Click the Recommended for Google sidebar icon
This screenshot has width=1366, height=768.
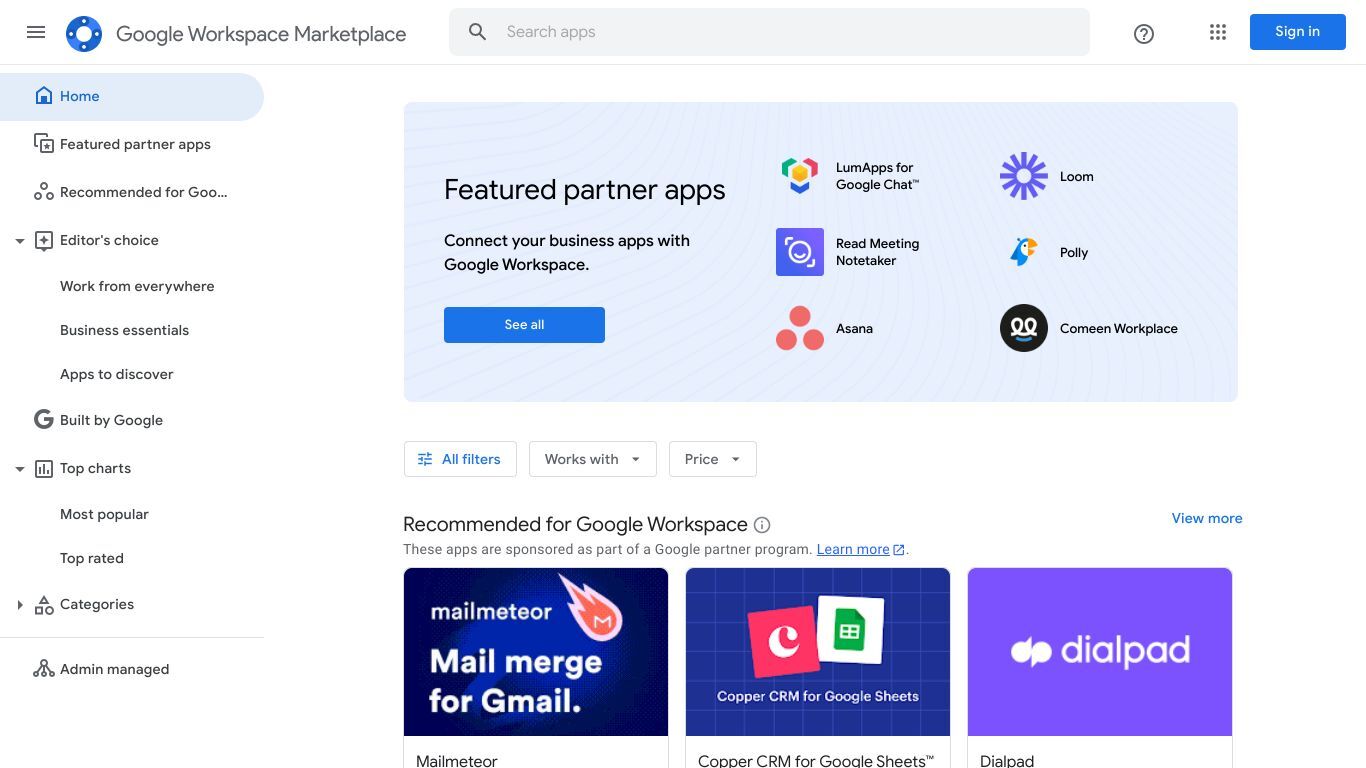44,192
